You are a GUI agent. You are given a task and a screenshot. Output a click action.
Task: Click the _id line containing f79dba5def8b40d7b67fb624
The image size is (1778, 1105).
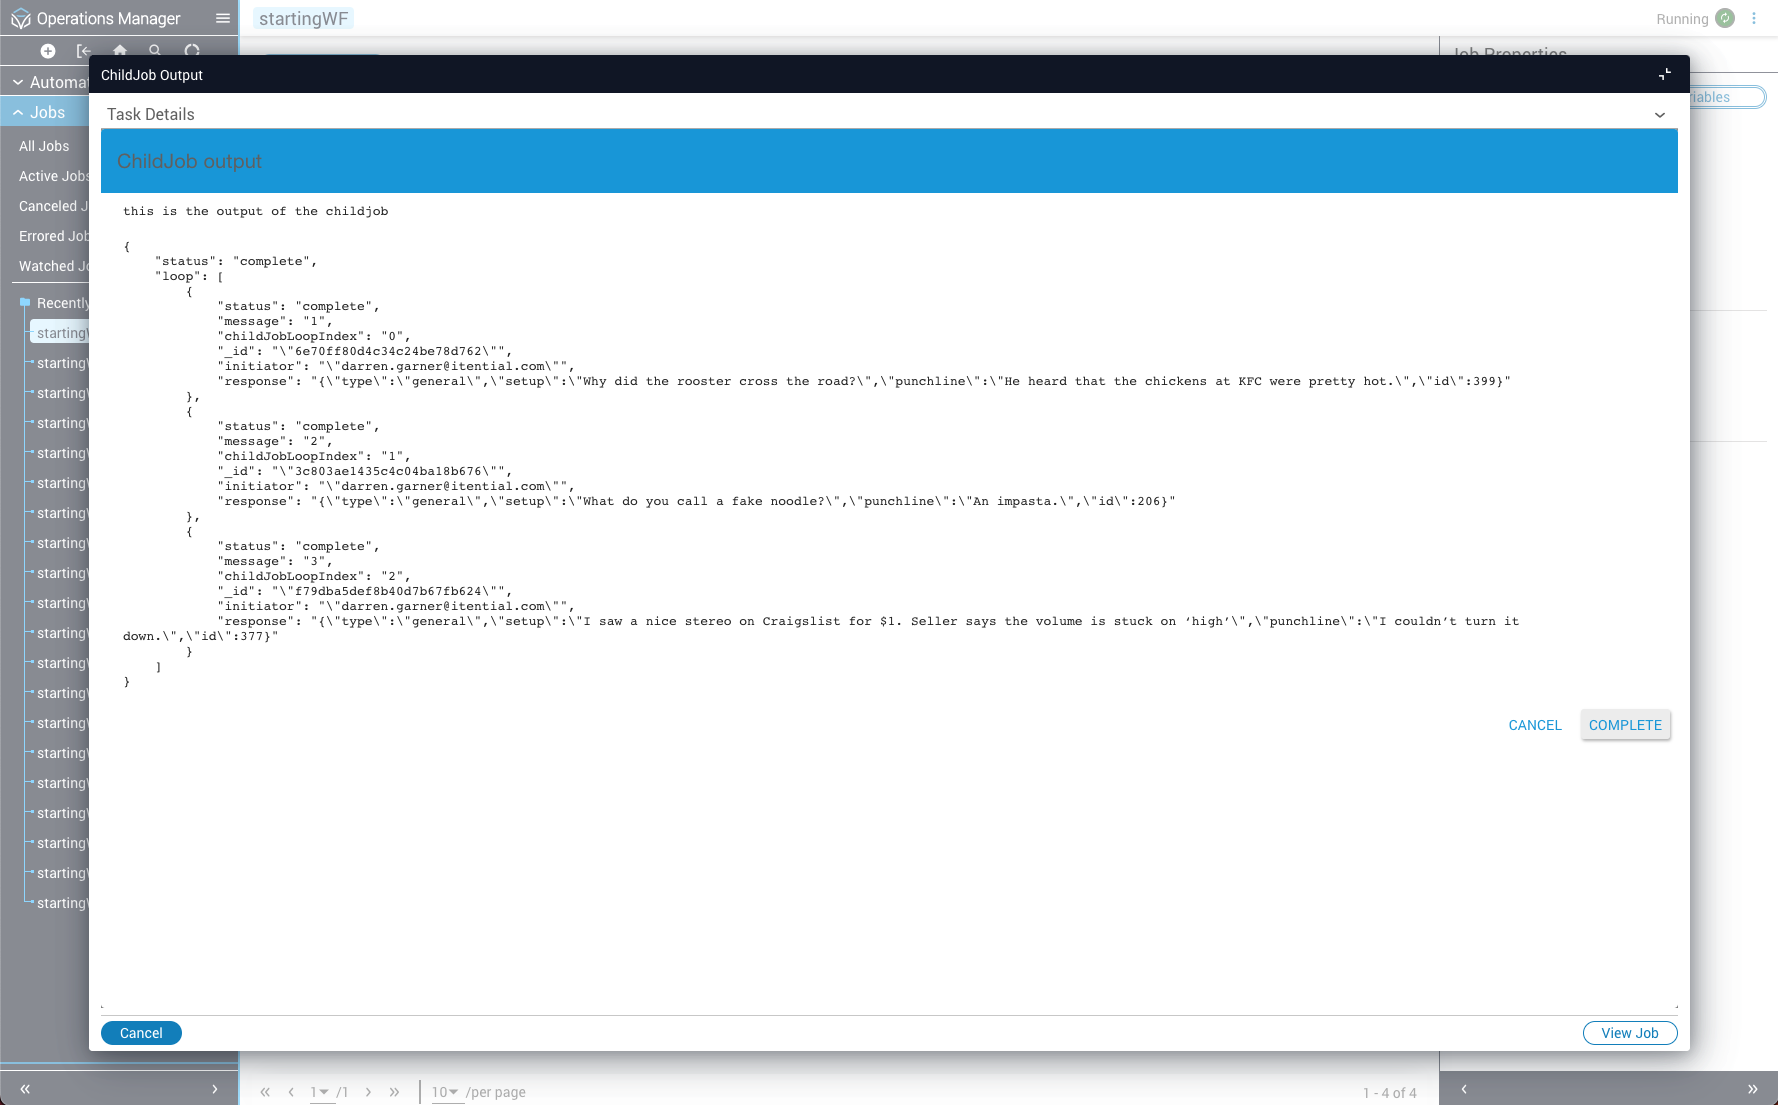click(x=365, y=591)
